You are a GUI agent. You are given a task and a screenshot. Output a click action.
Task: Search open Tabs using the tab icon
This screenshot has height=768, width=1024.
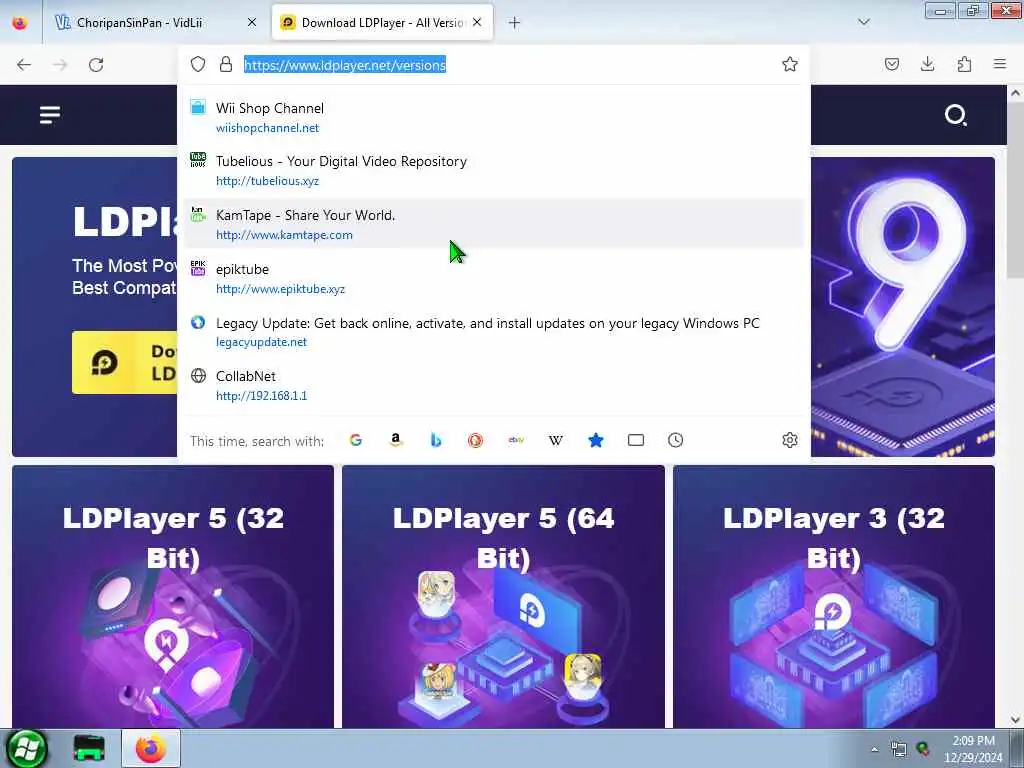pos(635,440)
